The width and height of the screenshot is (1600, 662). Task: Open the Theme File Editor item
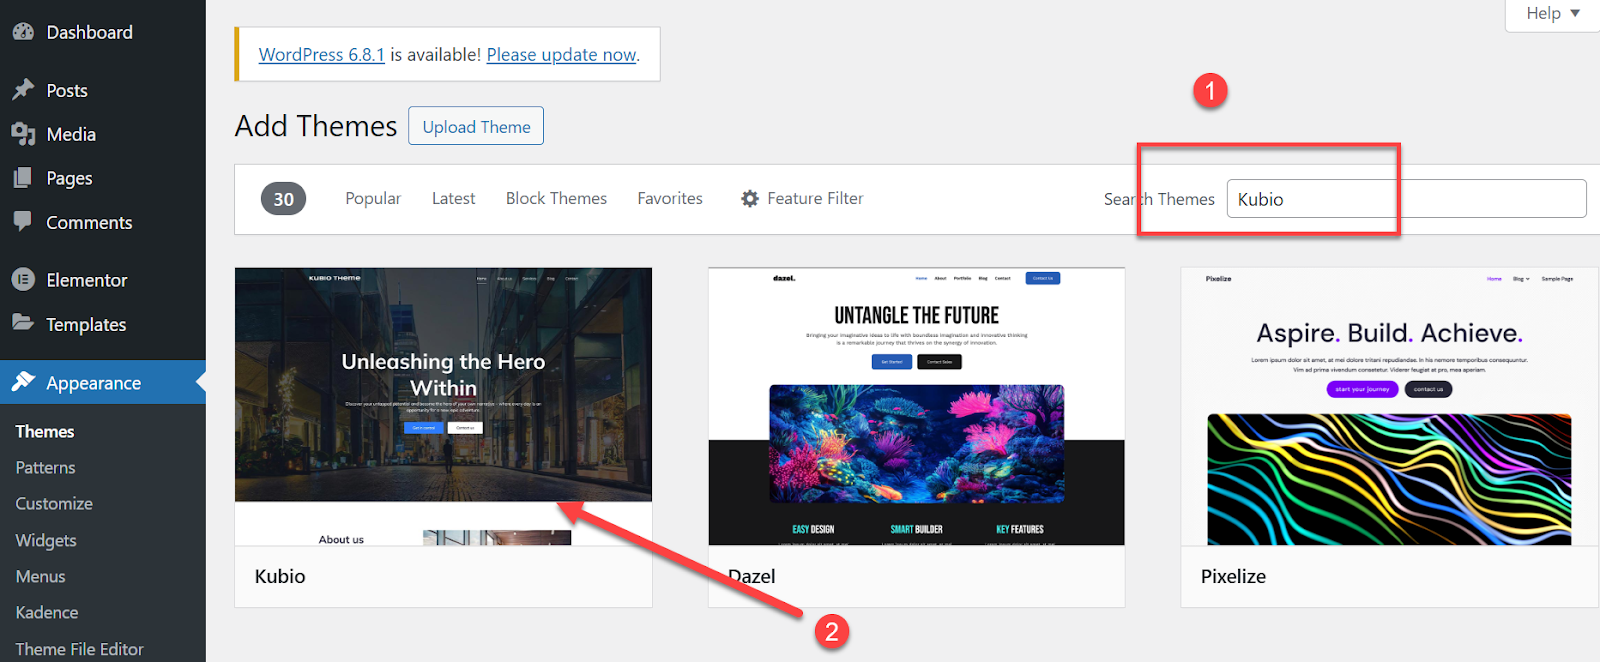point(80,649)
